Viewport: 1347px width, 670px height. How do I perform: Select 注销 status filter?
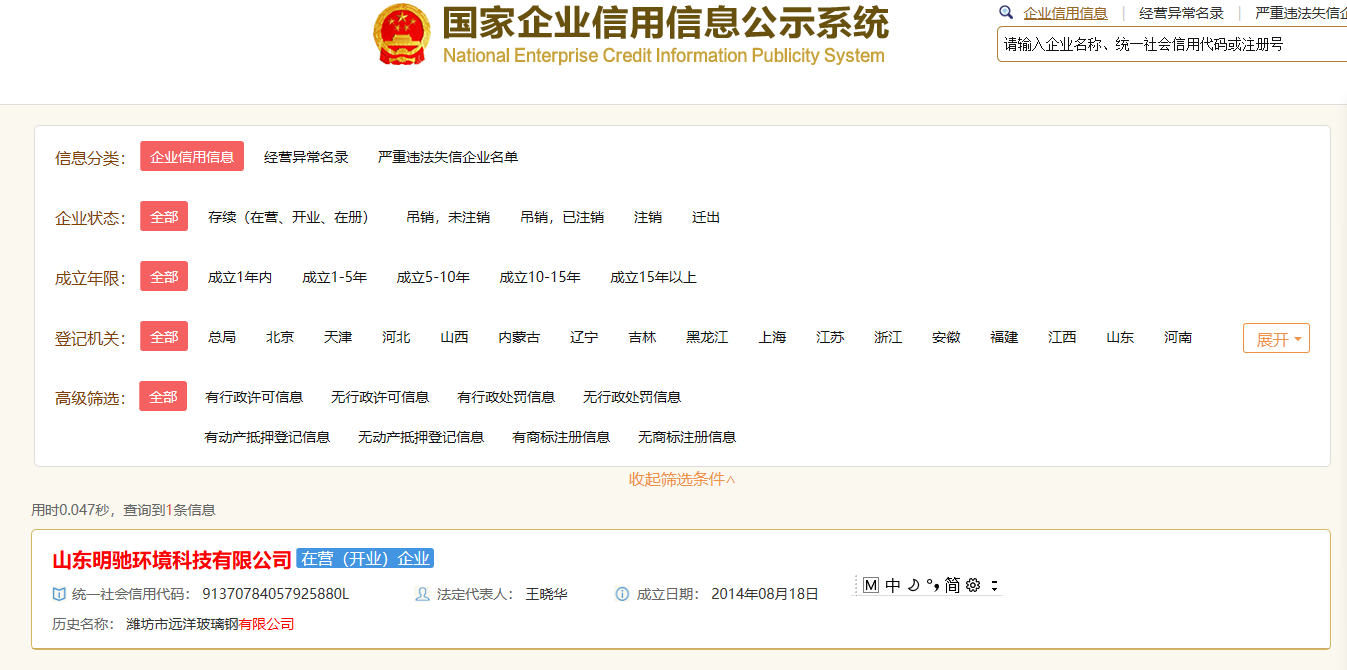click(x=648, y=217)
